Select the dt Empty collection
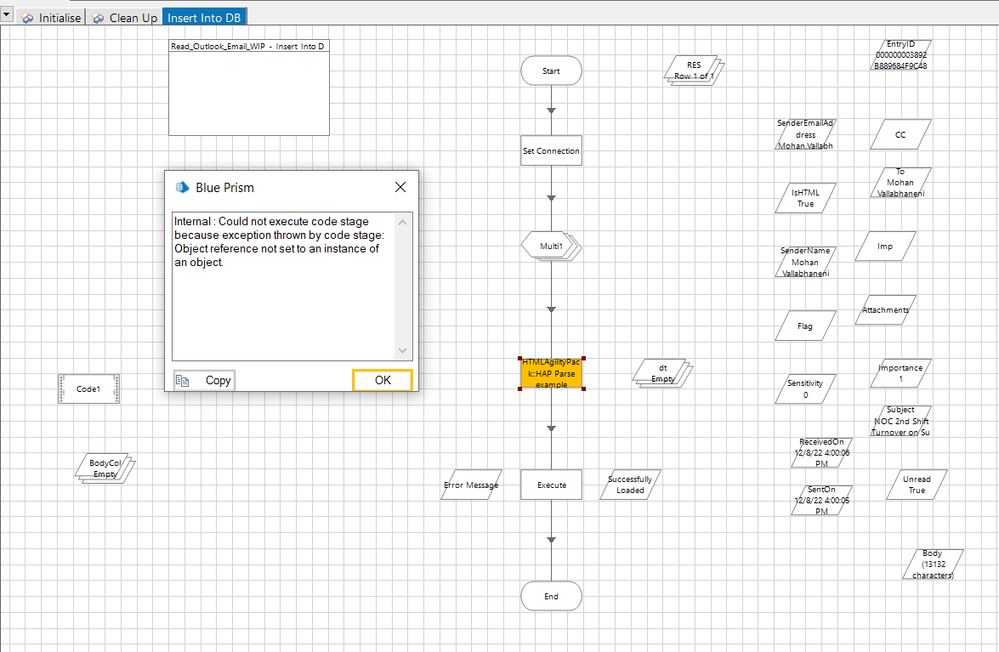This screenshot has width=999, height=652. [663, 373]
